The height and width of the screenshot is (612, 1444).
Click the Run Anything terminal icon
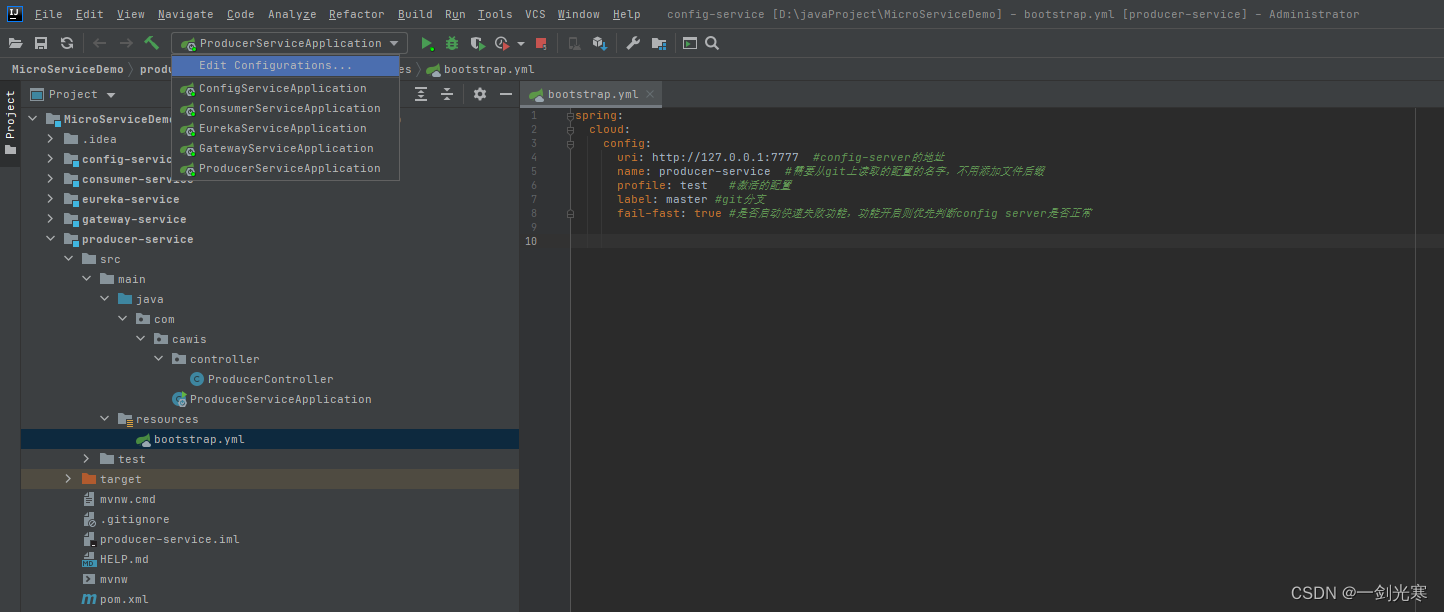(690, 43)
